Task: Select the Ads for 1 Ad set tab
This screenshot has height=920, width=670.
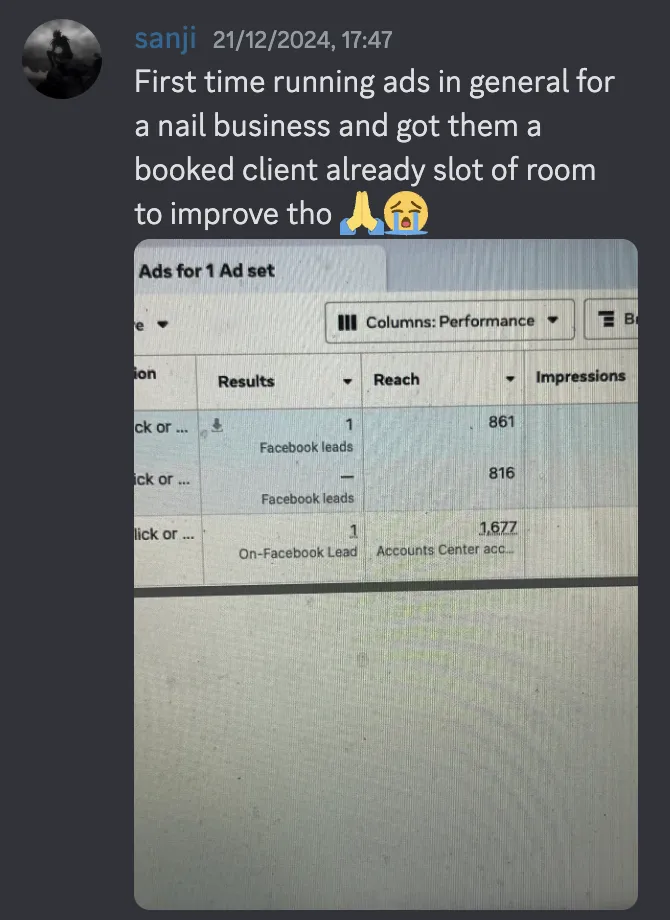Action: point(207,270)
